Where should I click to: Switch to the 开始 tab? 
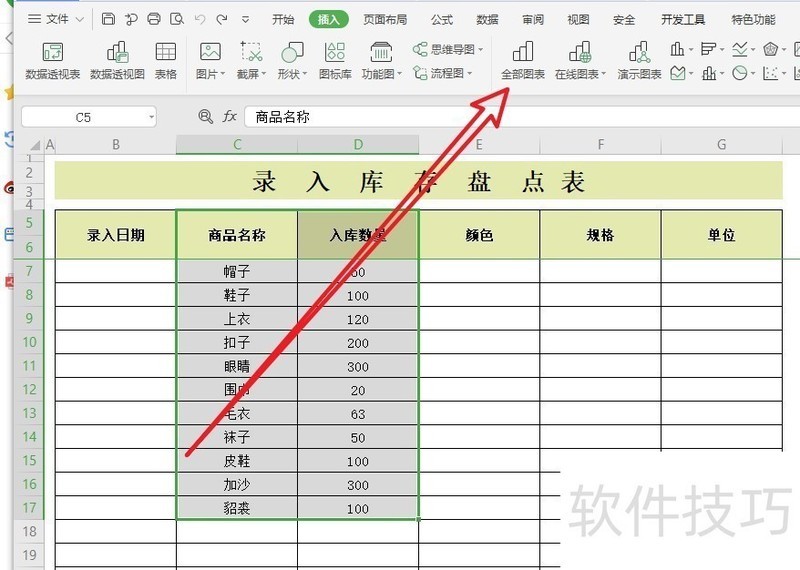283,19
